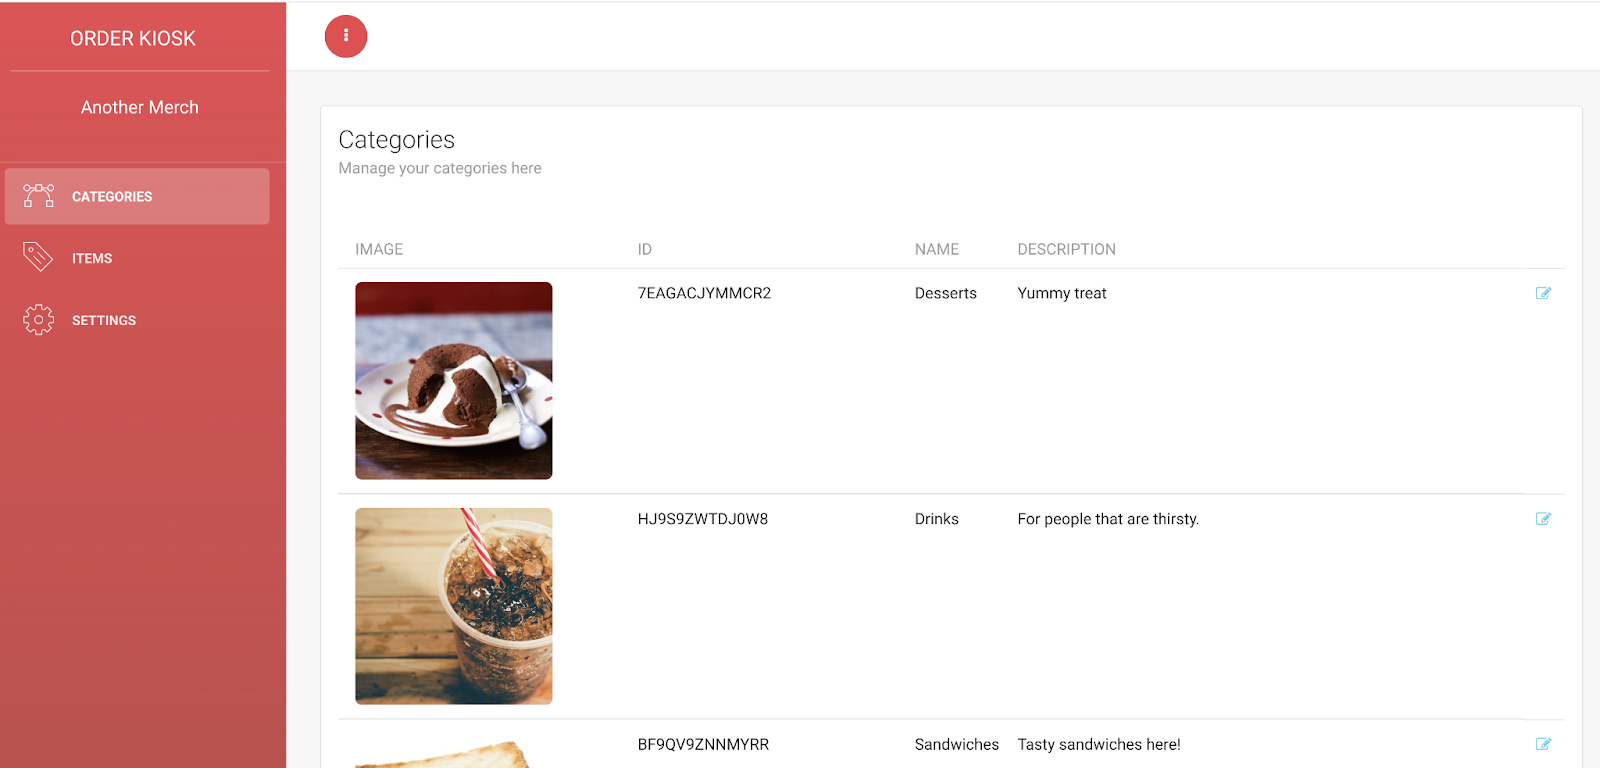Click the IMAGE column header
The image size is (1600, 768).
(x=379, y=249)
